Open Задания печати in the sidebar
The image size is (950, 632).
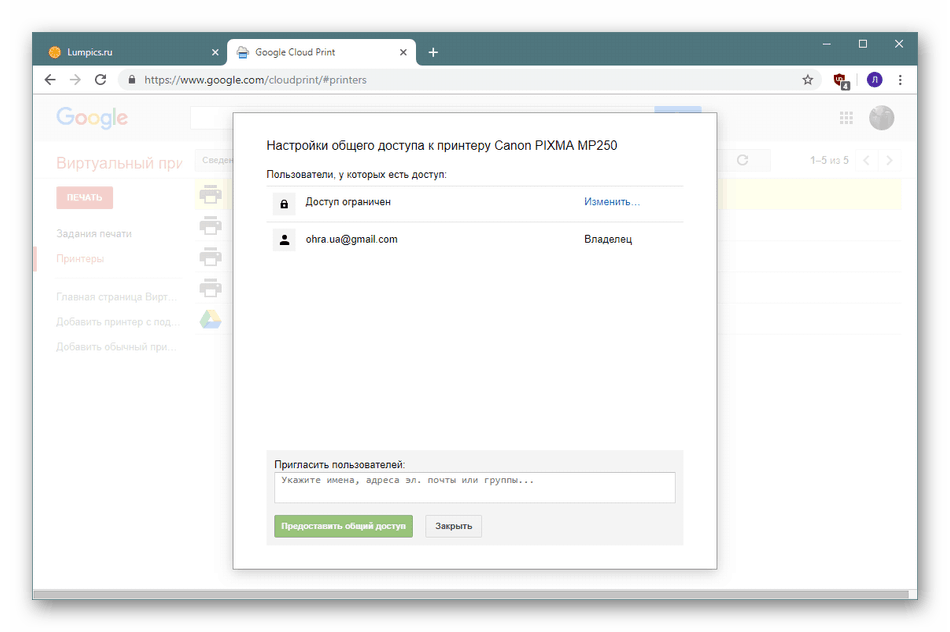(x=94, y=234)
